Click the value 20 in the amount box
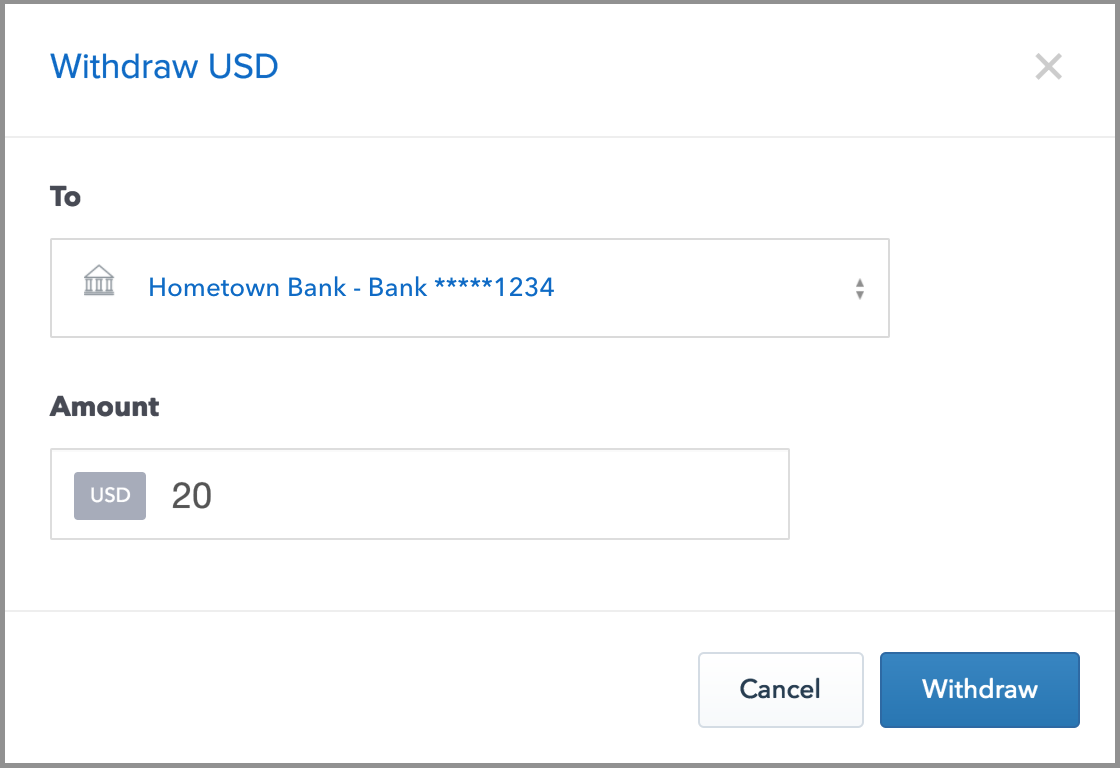The width and height of the screenshot is (1120, 768). 192,495
